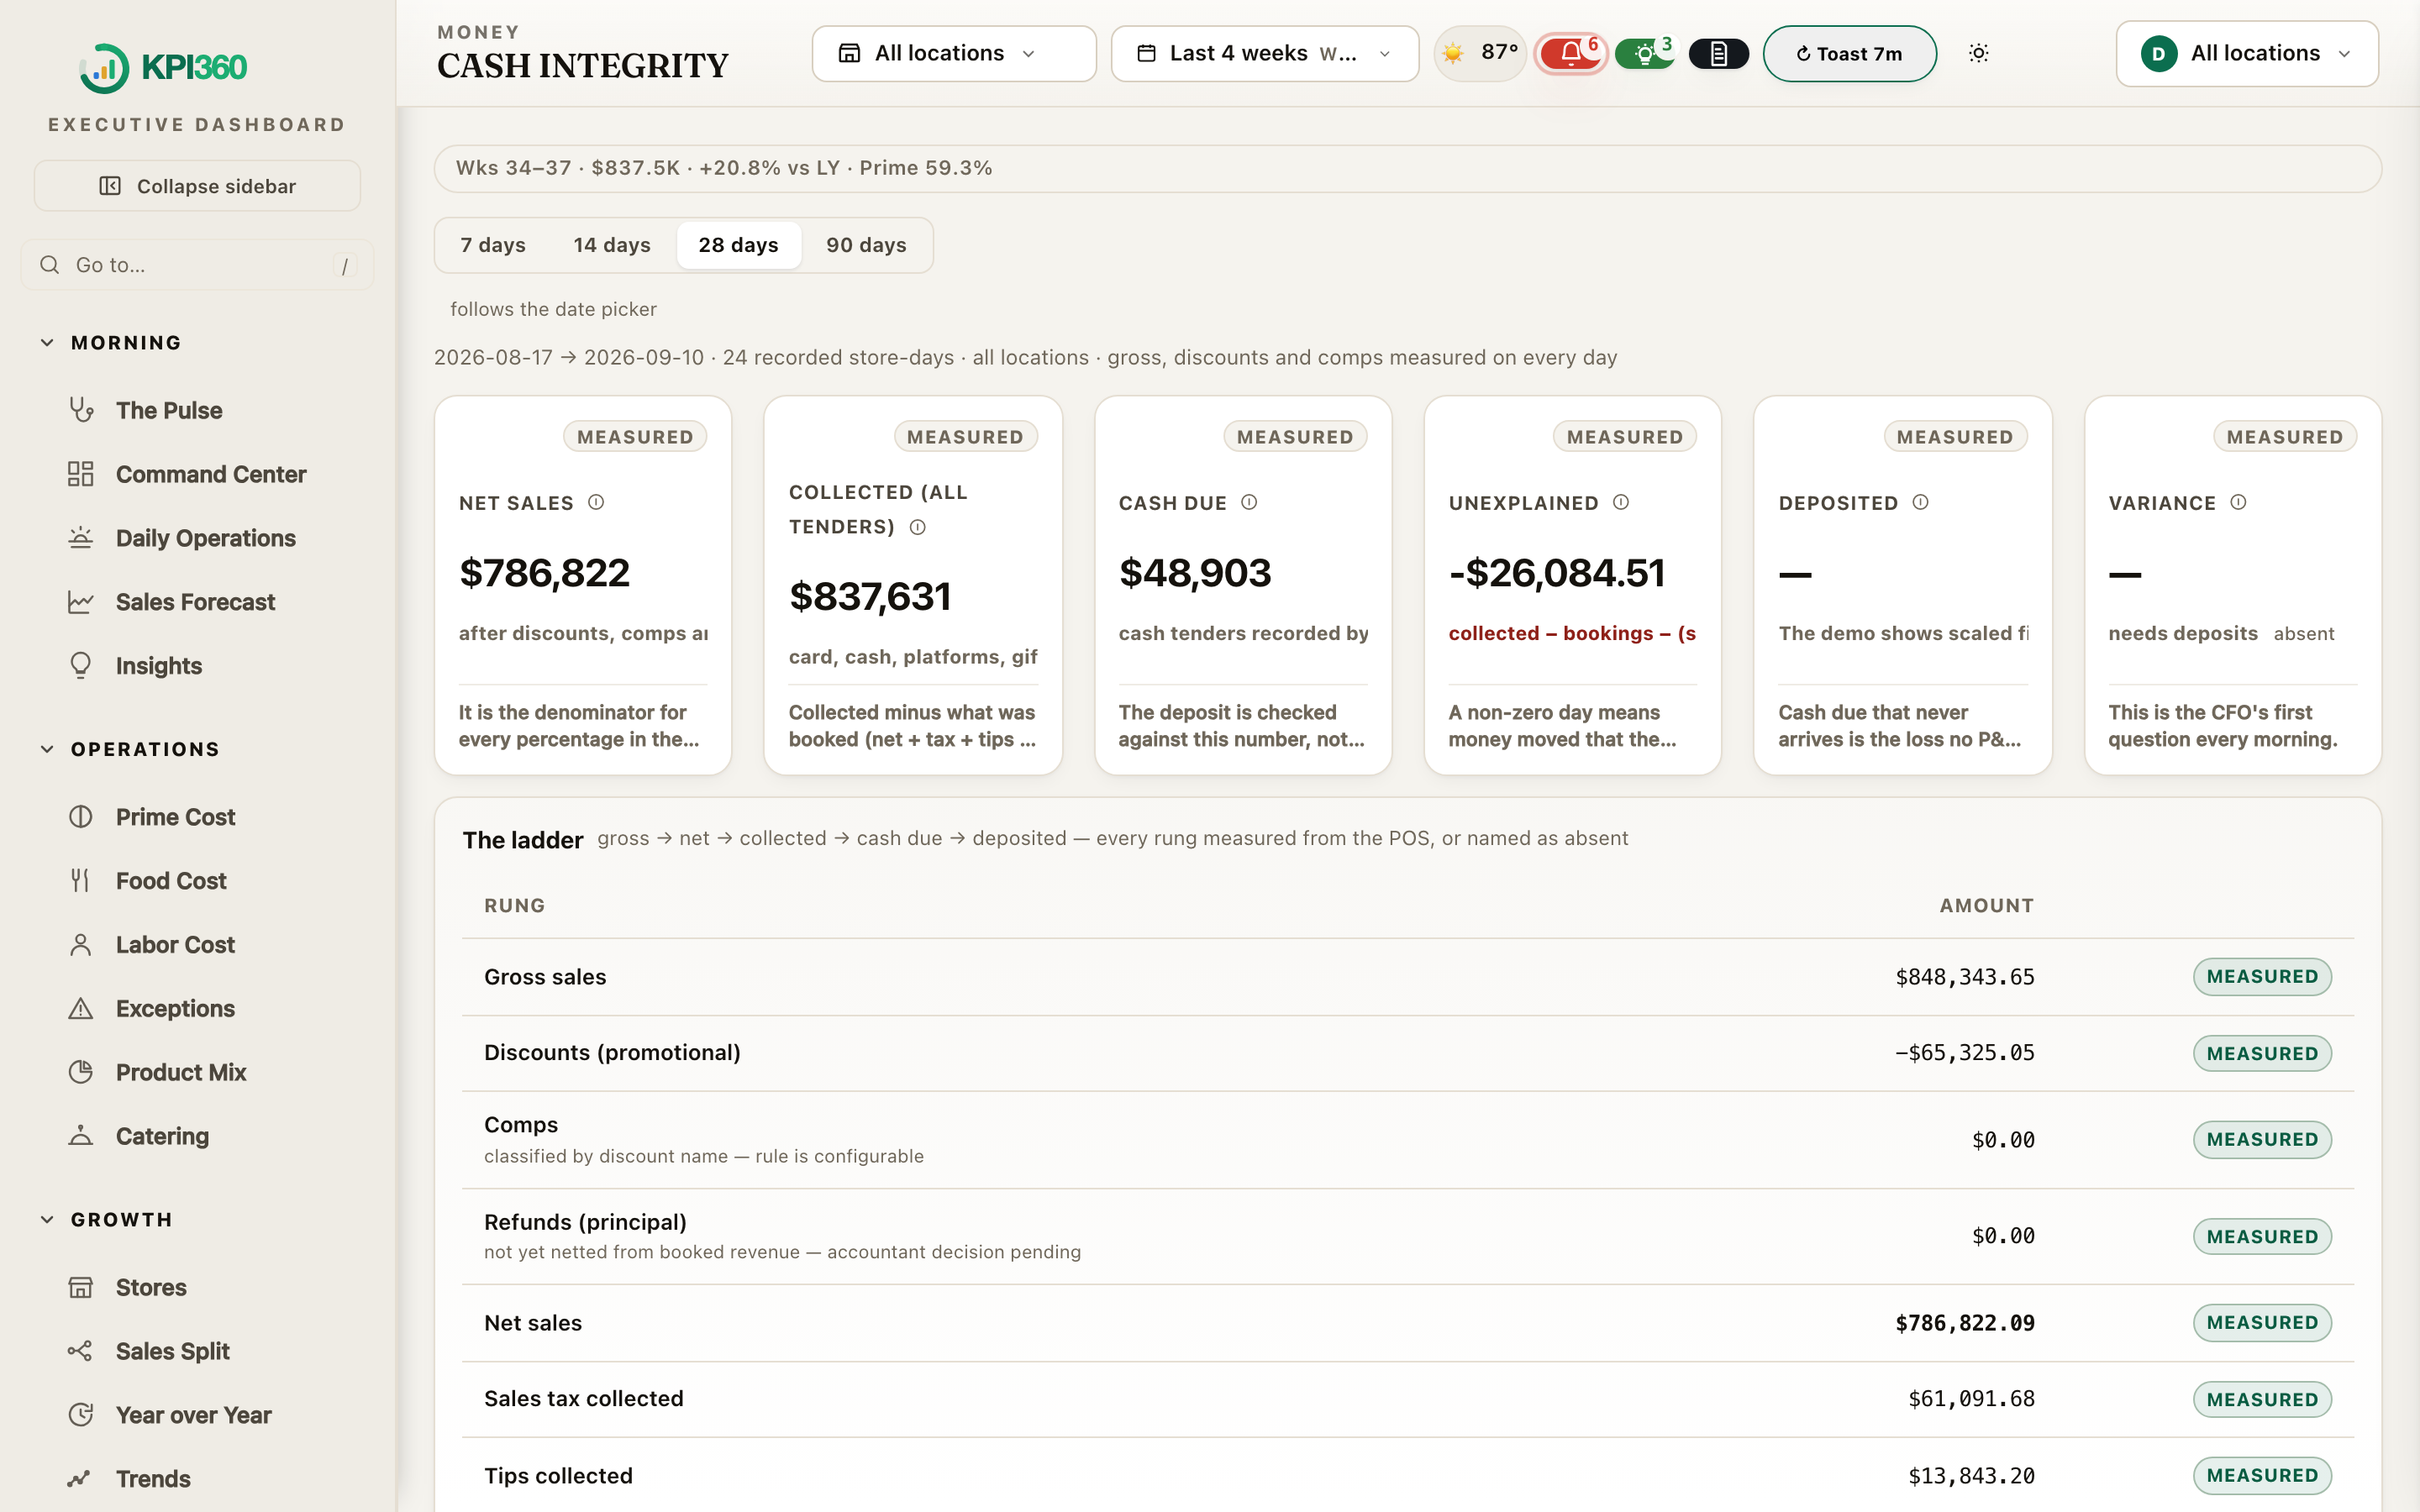Click the KPI360 logo

coord(163,67)
